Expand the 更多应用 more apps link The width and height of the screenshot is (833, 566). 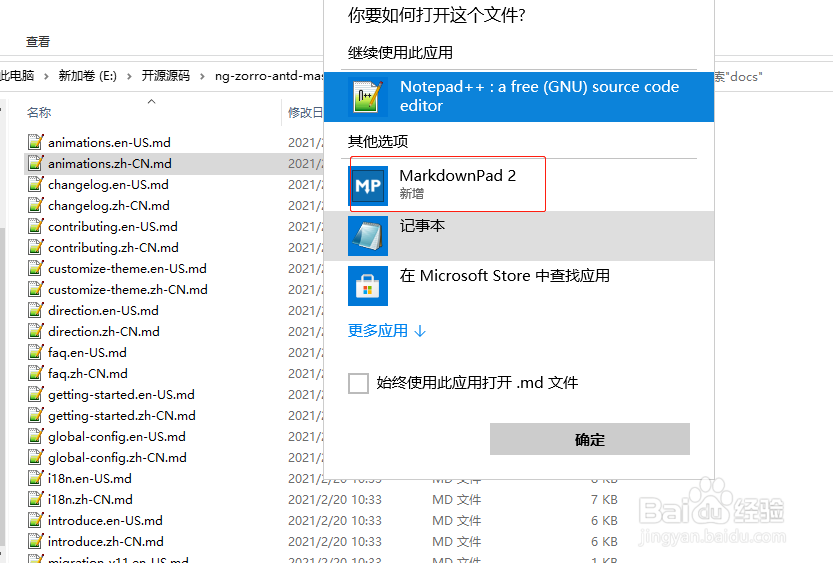tap(387, 331)
